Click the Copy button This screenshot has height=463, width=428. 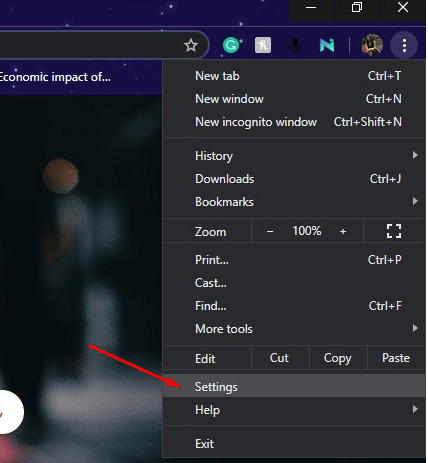coord(338,358)
